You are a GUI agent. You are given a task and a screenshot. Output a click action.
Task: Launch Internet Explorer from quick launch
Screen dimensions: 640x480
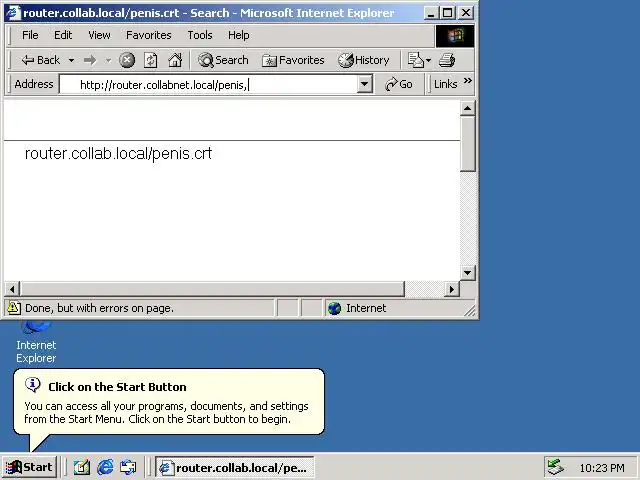[x=105, y=467]
